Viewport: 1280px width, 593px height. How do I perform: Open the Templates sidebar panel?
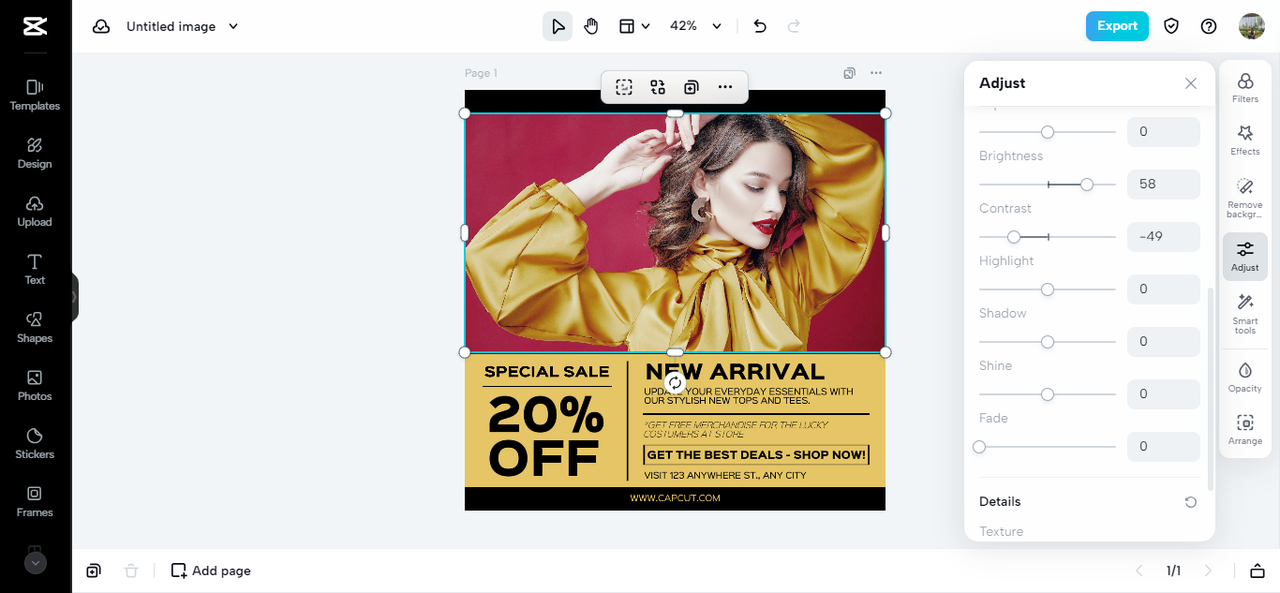[x=35, y=95]
